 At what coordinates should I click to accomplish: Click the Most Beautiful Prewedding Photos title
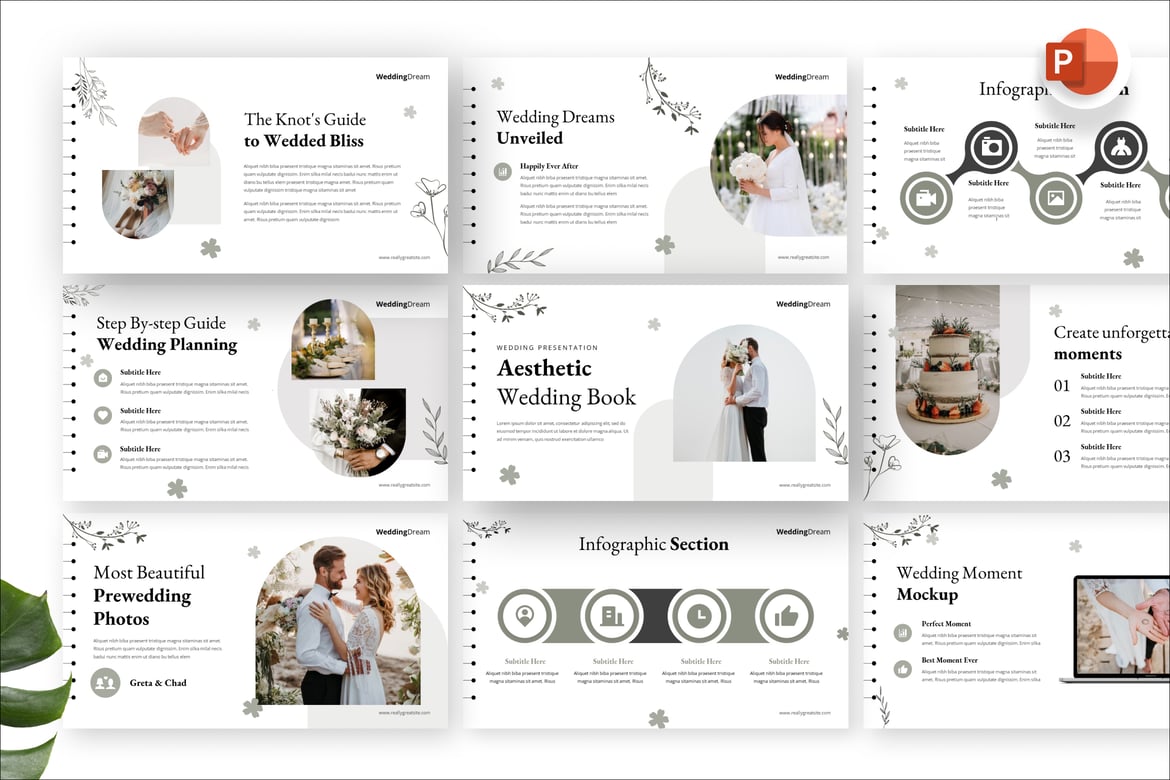pos(148,596)
